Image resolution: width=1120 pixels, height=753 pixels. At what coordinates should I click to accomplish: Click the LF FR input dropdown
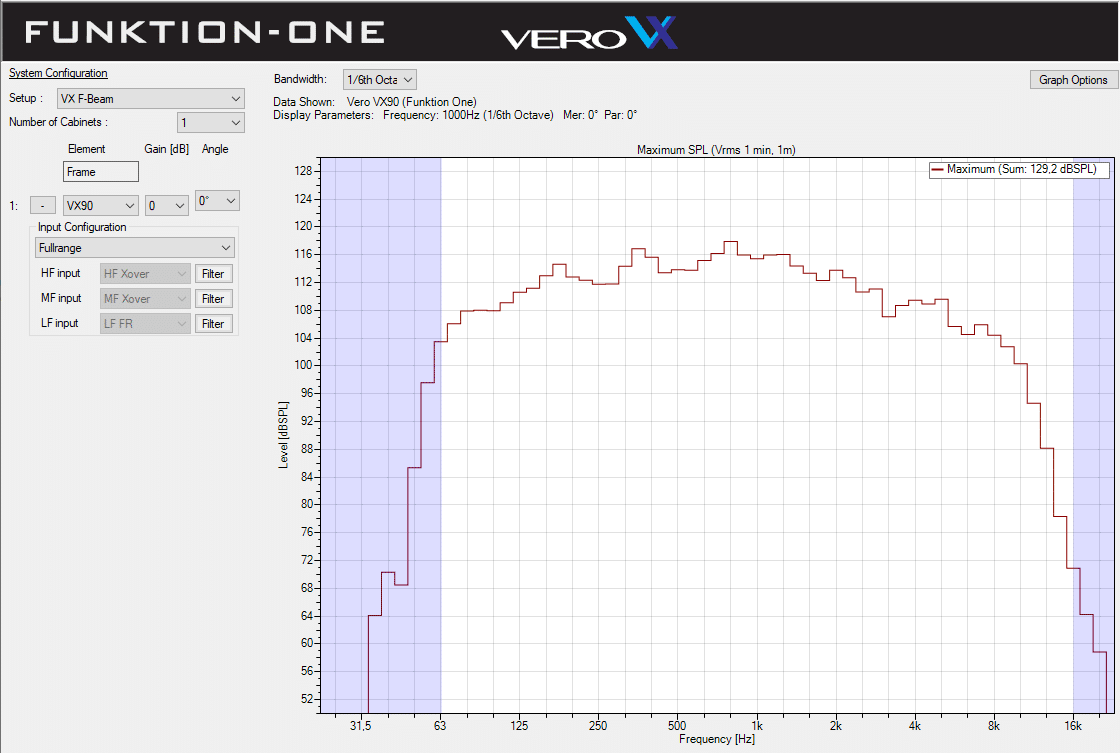click(x=145, y=323)
